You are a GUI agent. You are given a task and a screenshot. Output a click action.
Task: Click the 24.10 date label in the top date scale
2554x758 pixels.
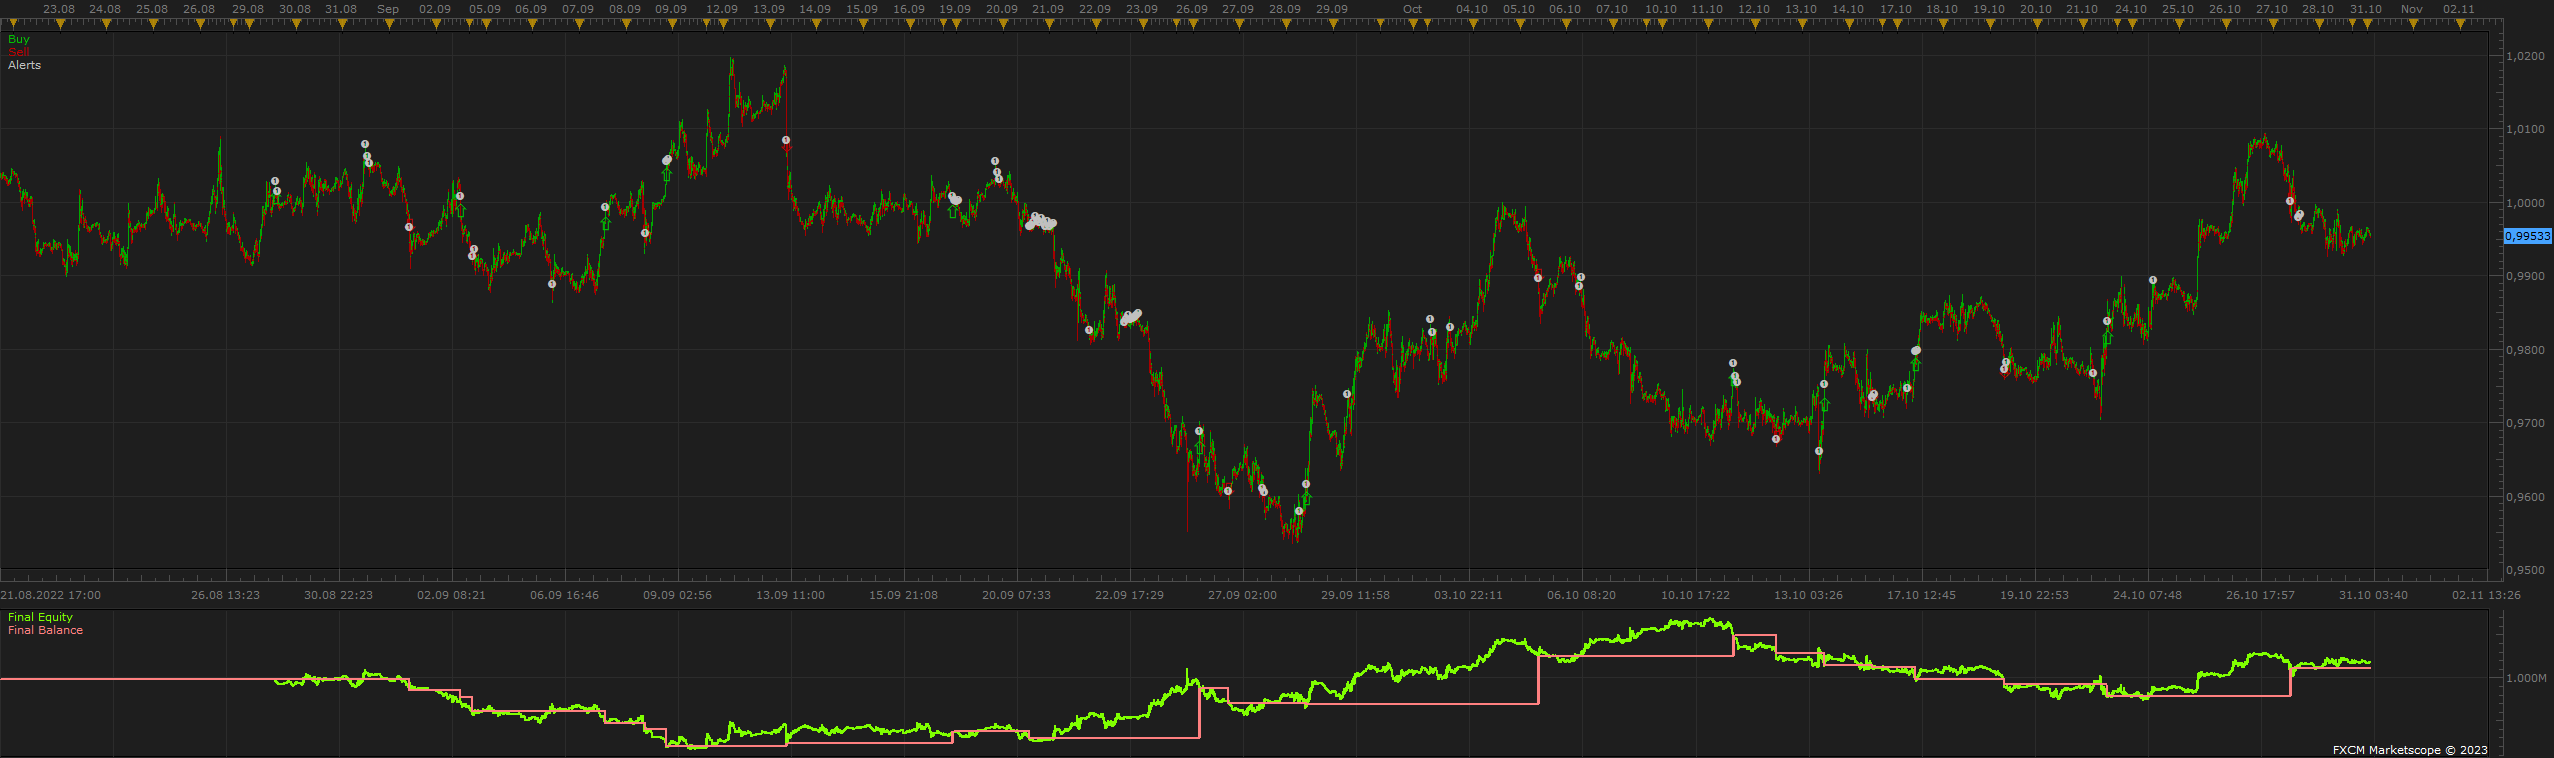tap(2131, 9)
